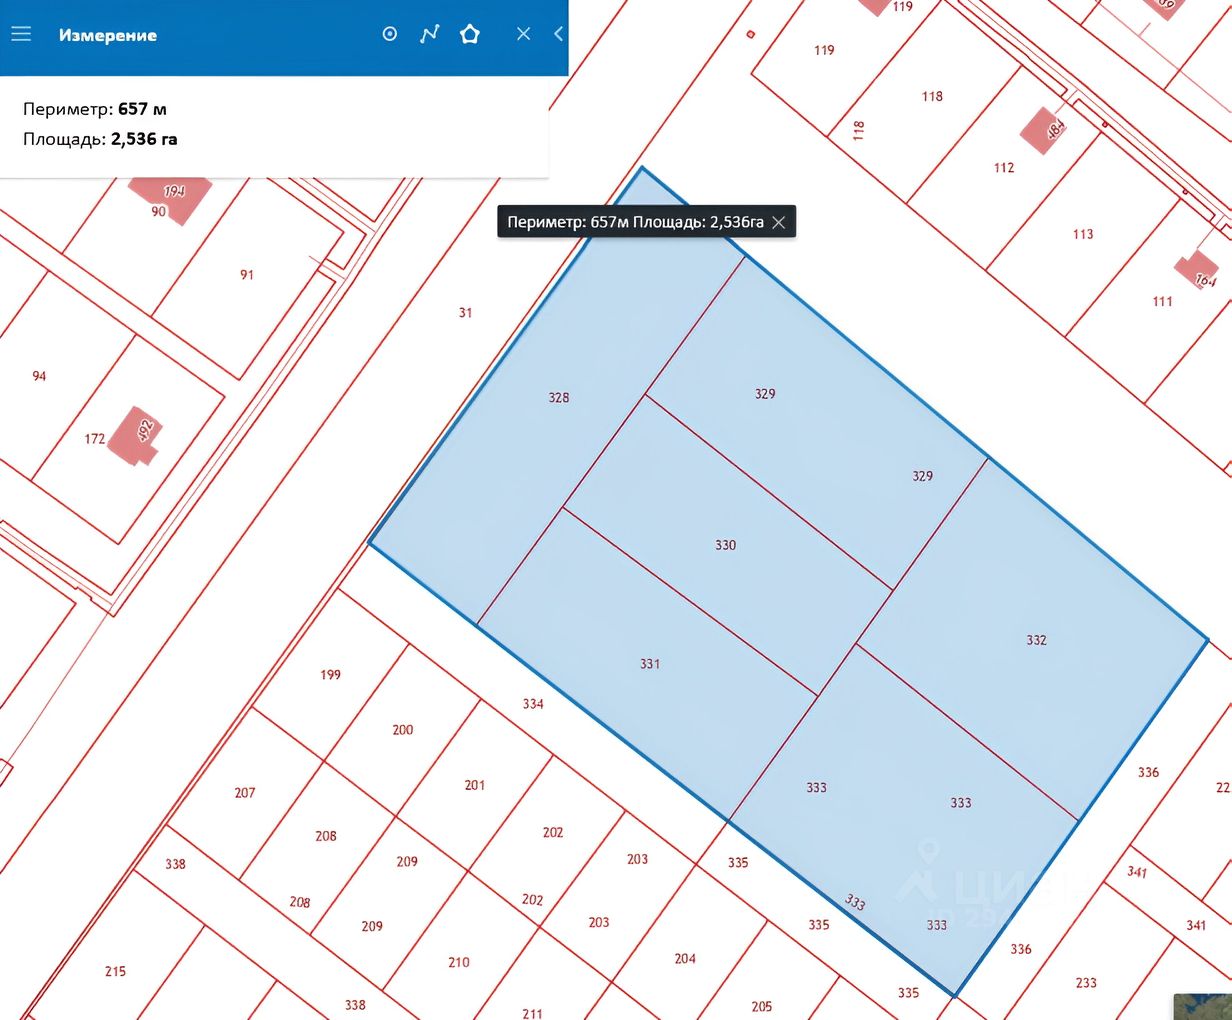
Task: Click parcel 207 label
Action: 245,793
